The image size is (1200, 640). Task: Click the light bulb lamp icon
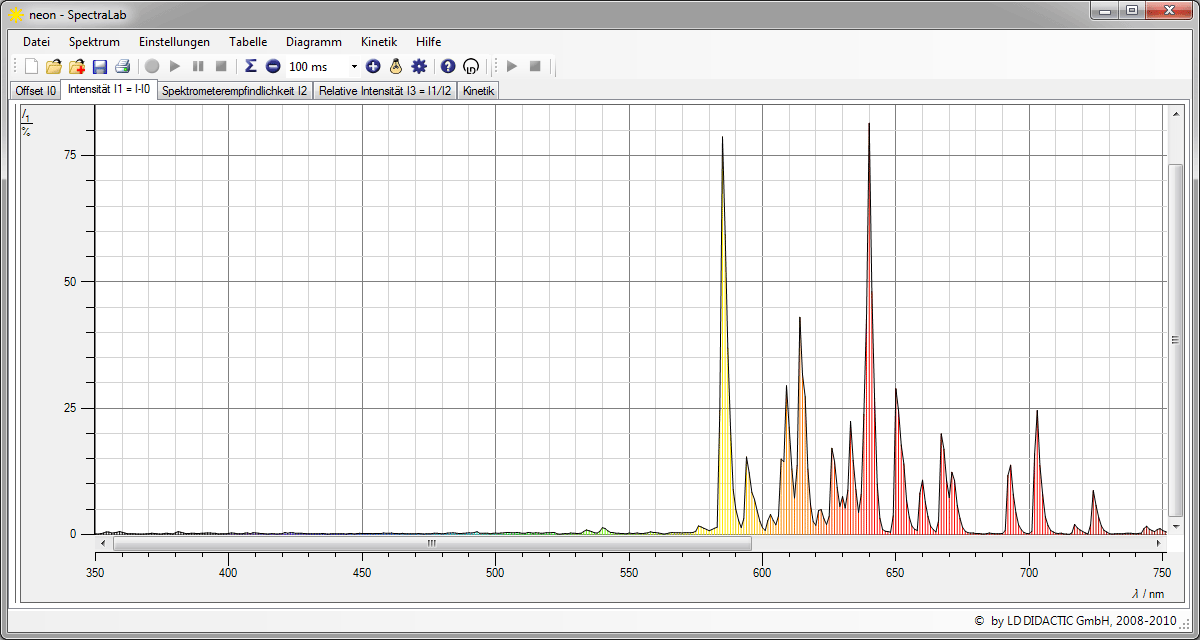[396, 67]
